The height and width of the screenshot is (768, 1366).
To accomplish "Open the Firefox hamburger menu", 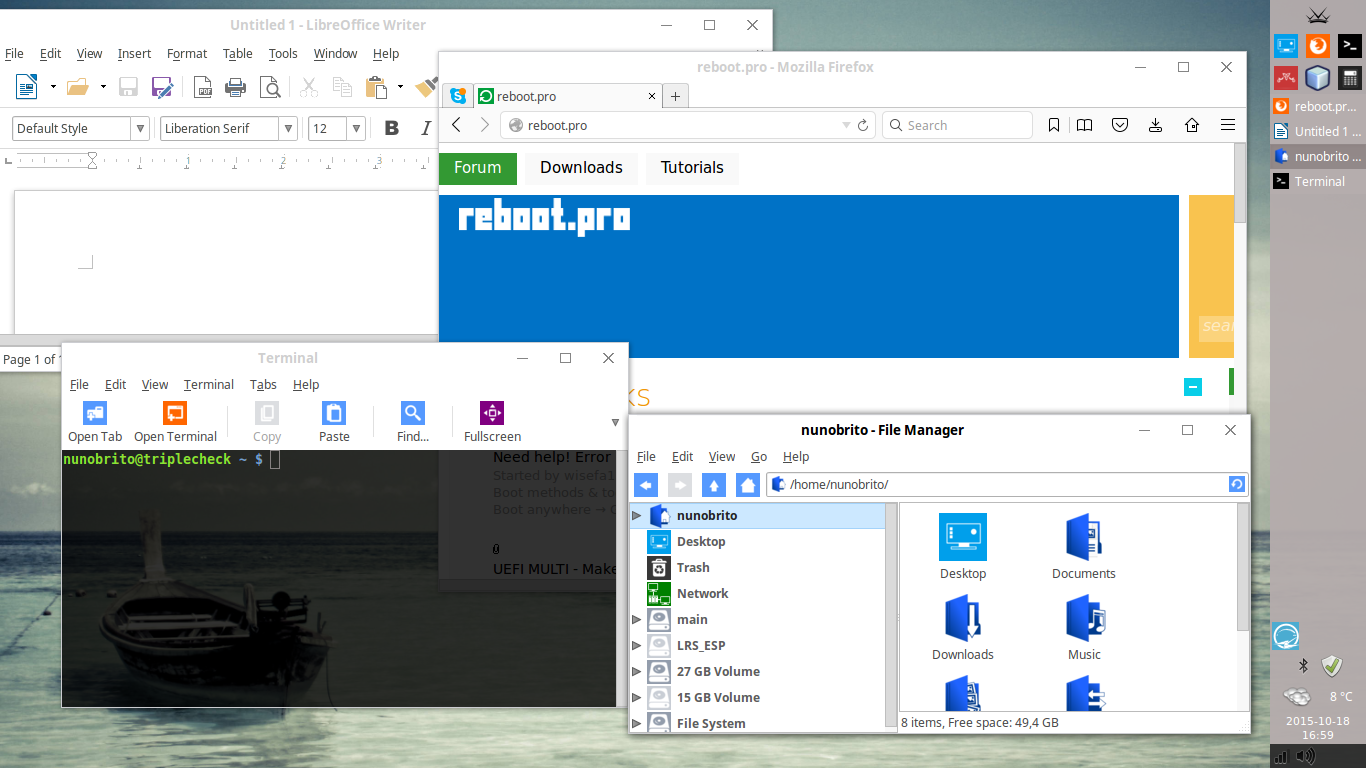I will tap(1228, 125).
